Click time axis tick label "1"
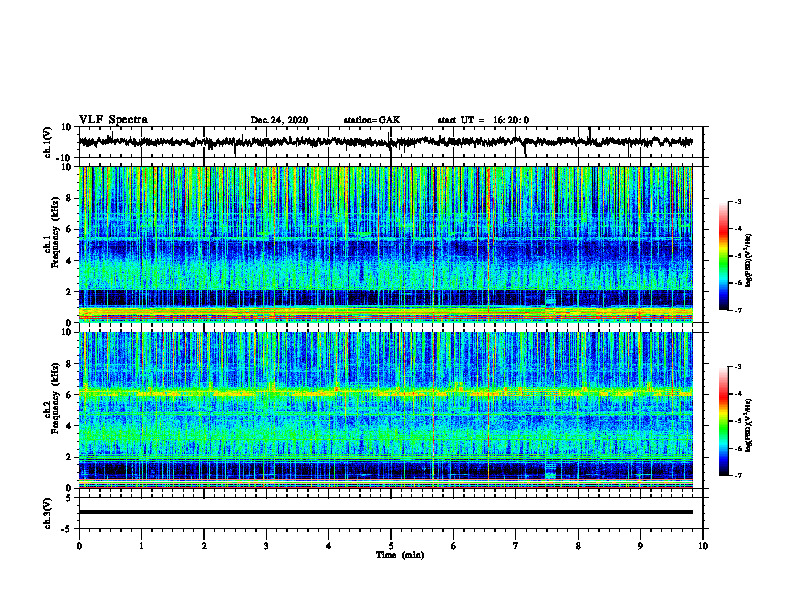The image size is (792, 612). click(x=141, y=546)
